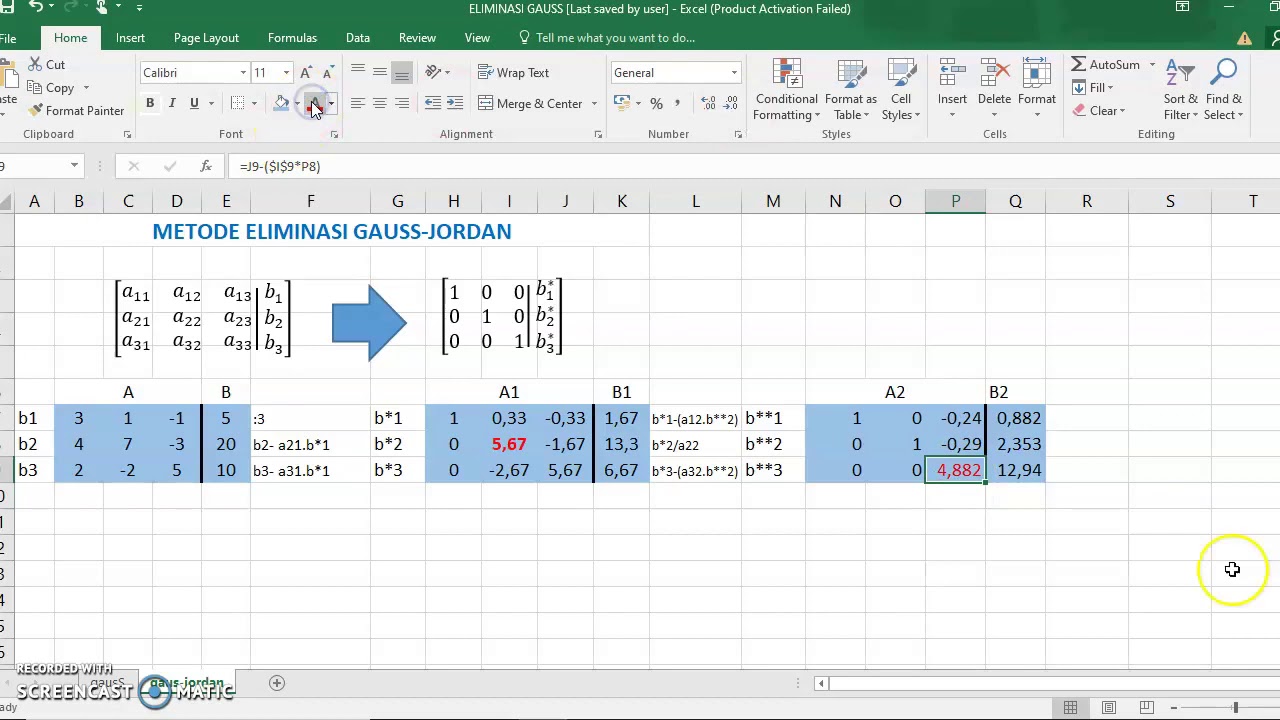Screen dimensions: 1280x720
Task: Apply percent style format
Action: (656, 103)
